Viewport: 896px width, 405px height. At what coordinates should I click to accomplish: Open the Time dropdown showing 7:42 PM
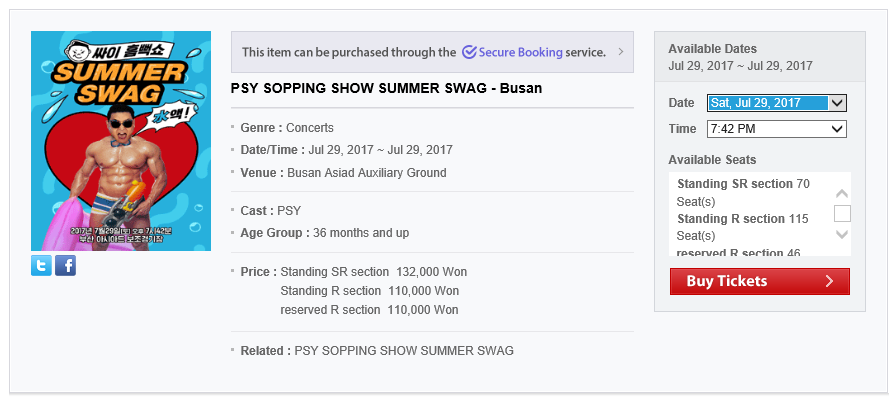click(777, 129)
